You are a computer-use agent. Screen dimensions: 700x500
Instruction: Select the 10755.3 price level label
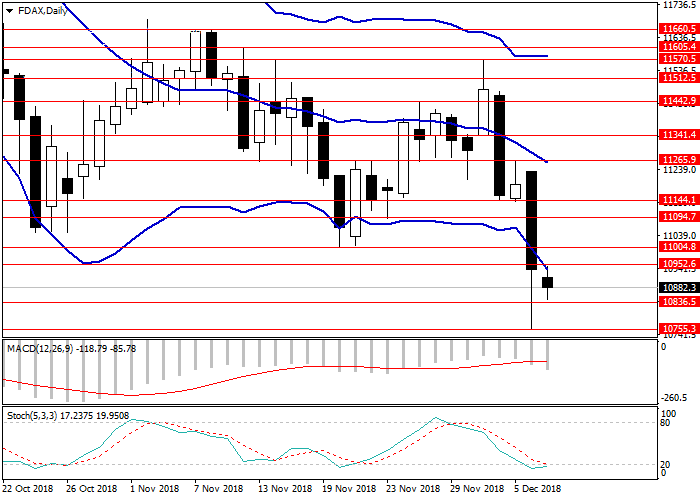pyautogui.click(x=679, y=329)
